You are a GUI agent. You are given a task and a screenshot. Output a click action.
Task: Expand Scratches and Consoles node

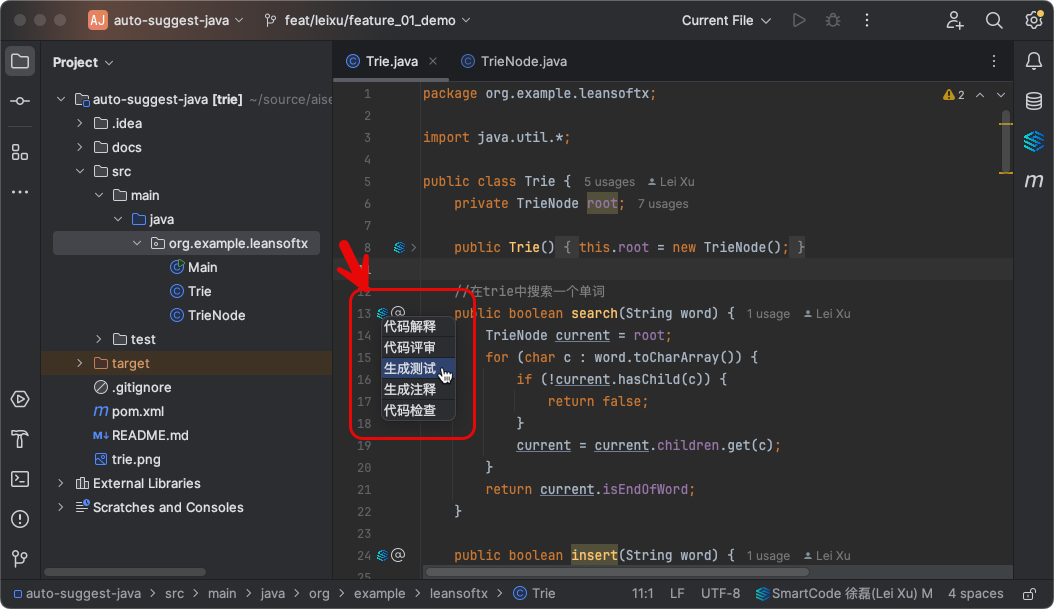point(60,508)
